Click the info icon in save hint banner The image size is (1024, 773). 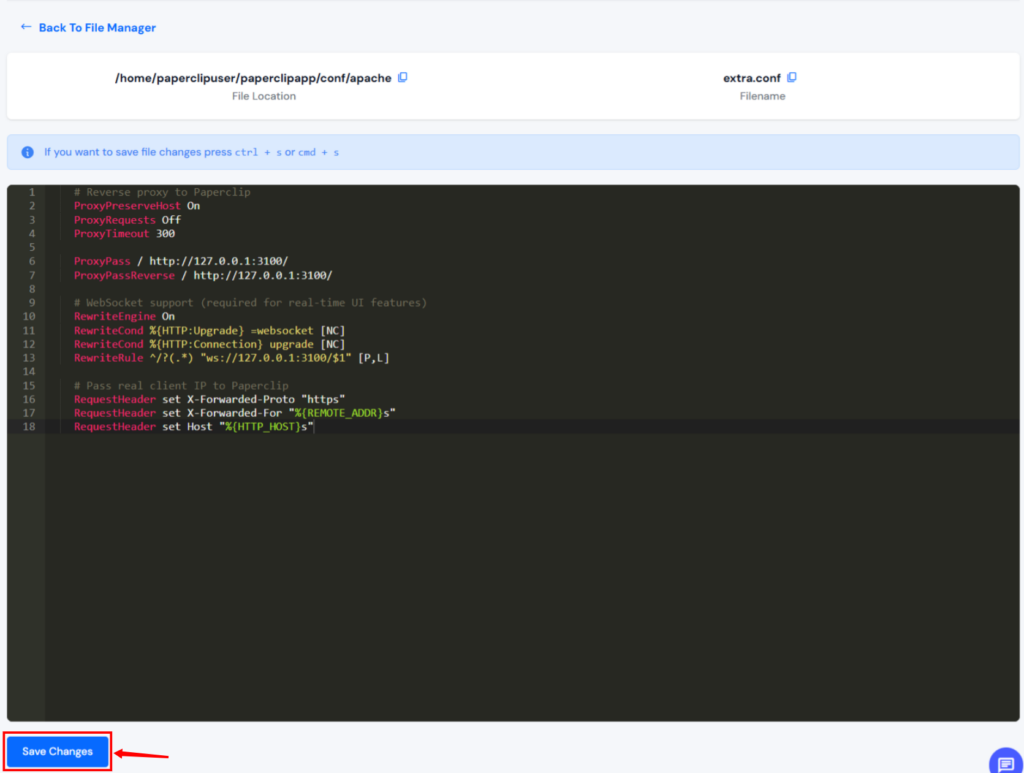coord(27,152)
